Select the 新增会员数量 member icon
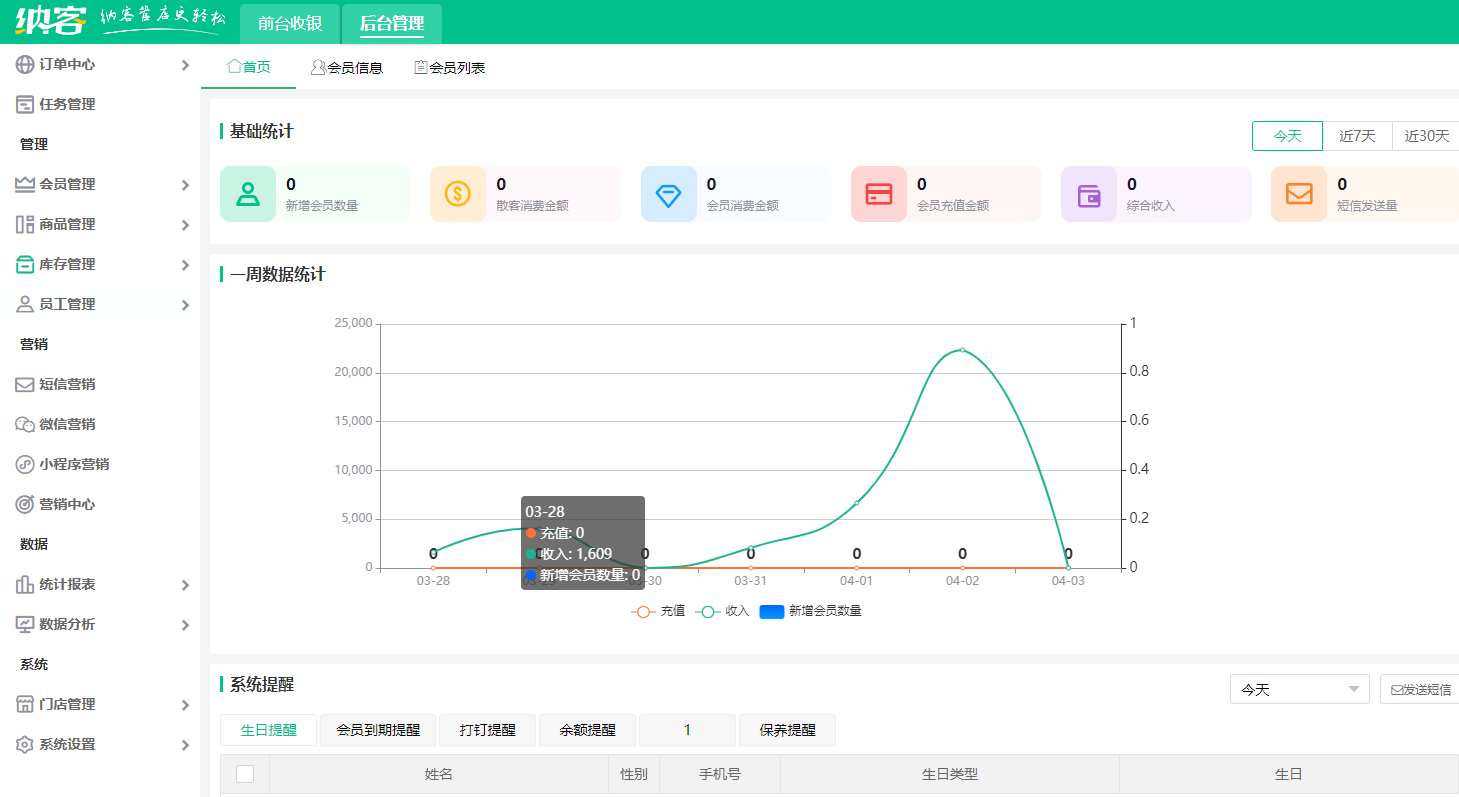 point(247,193)
